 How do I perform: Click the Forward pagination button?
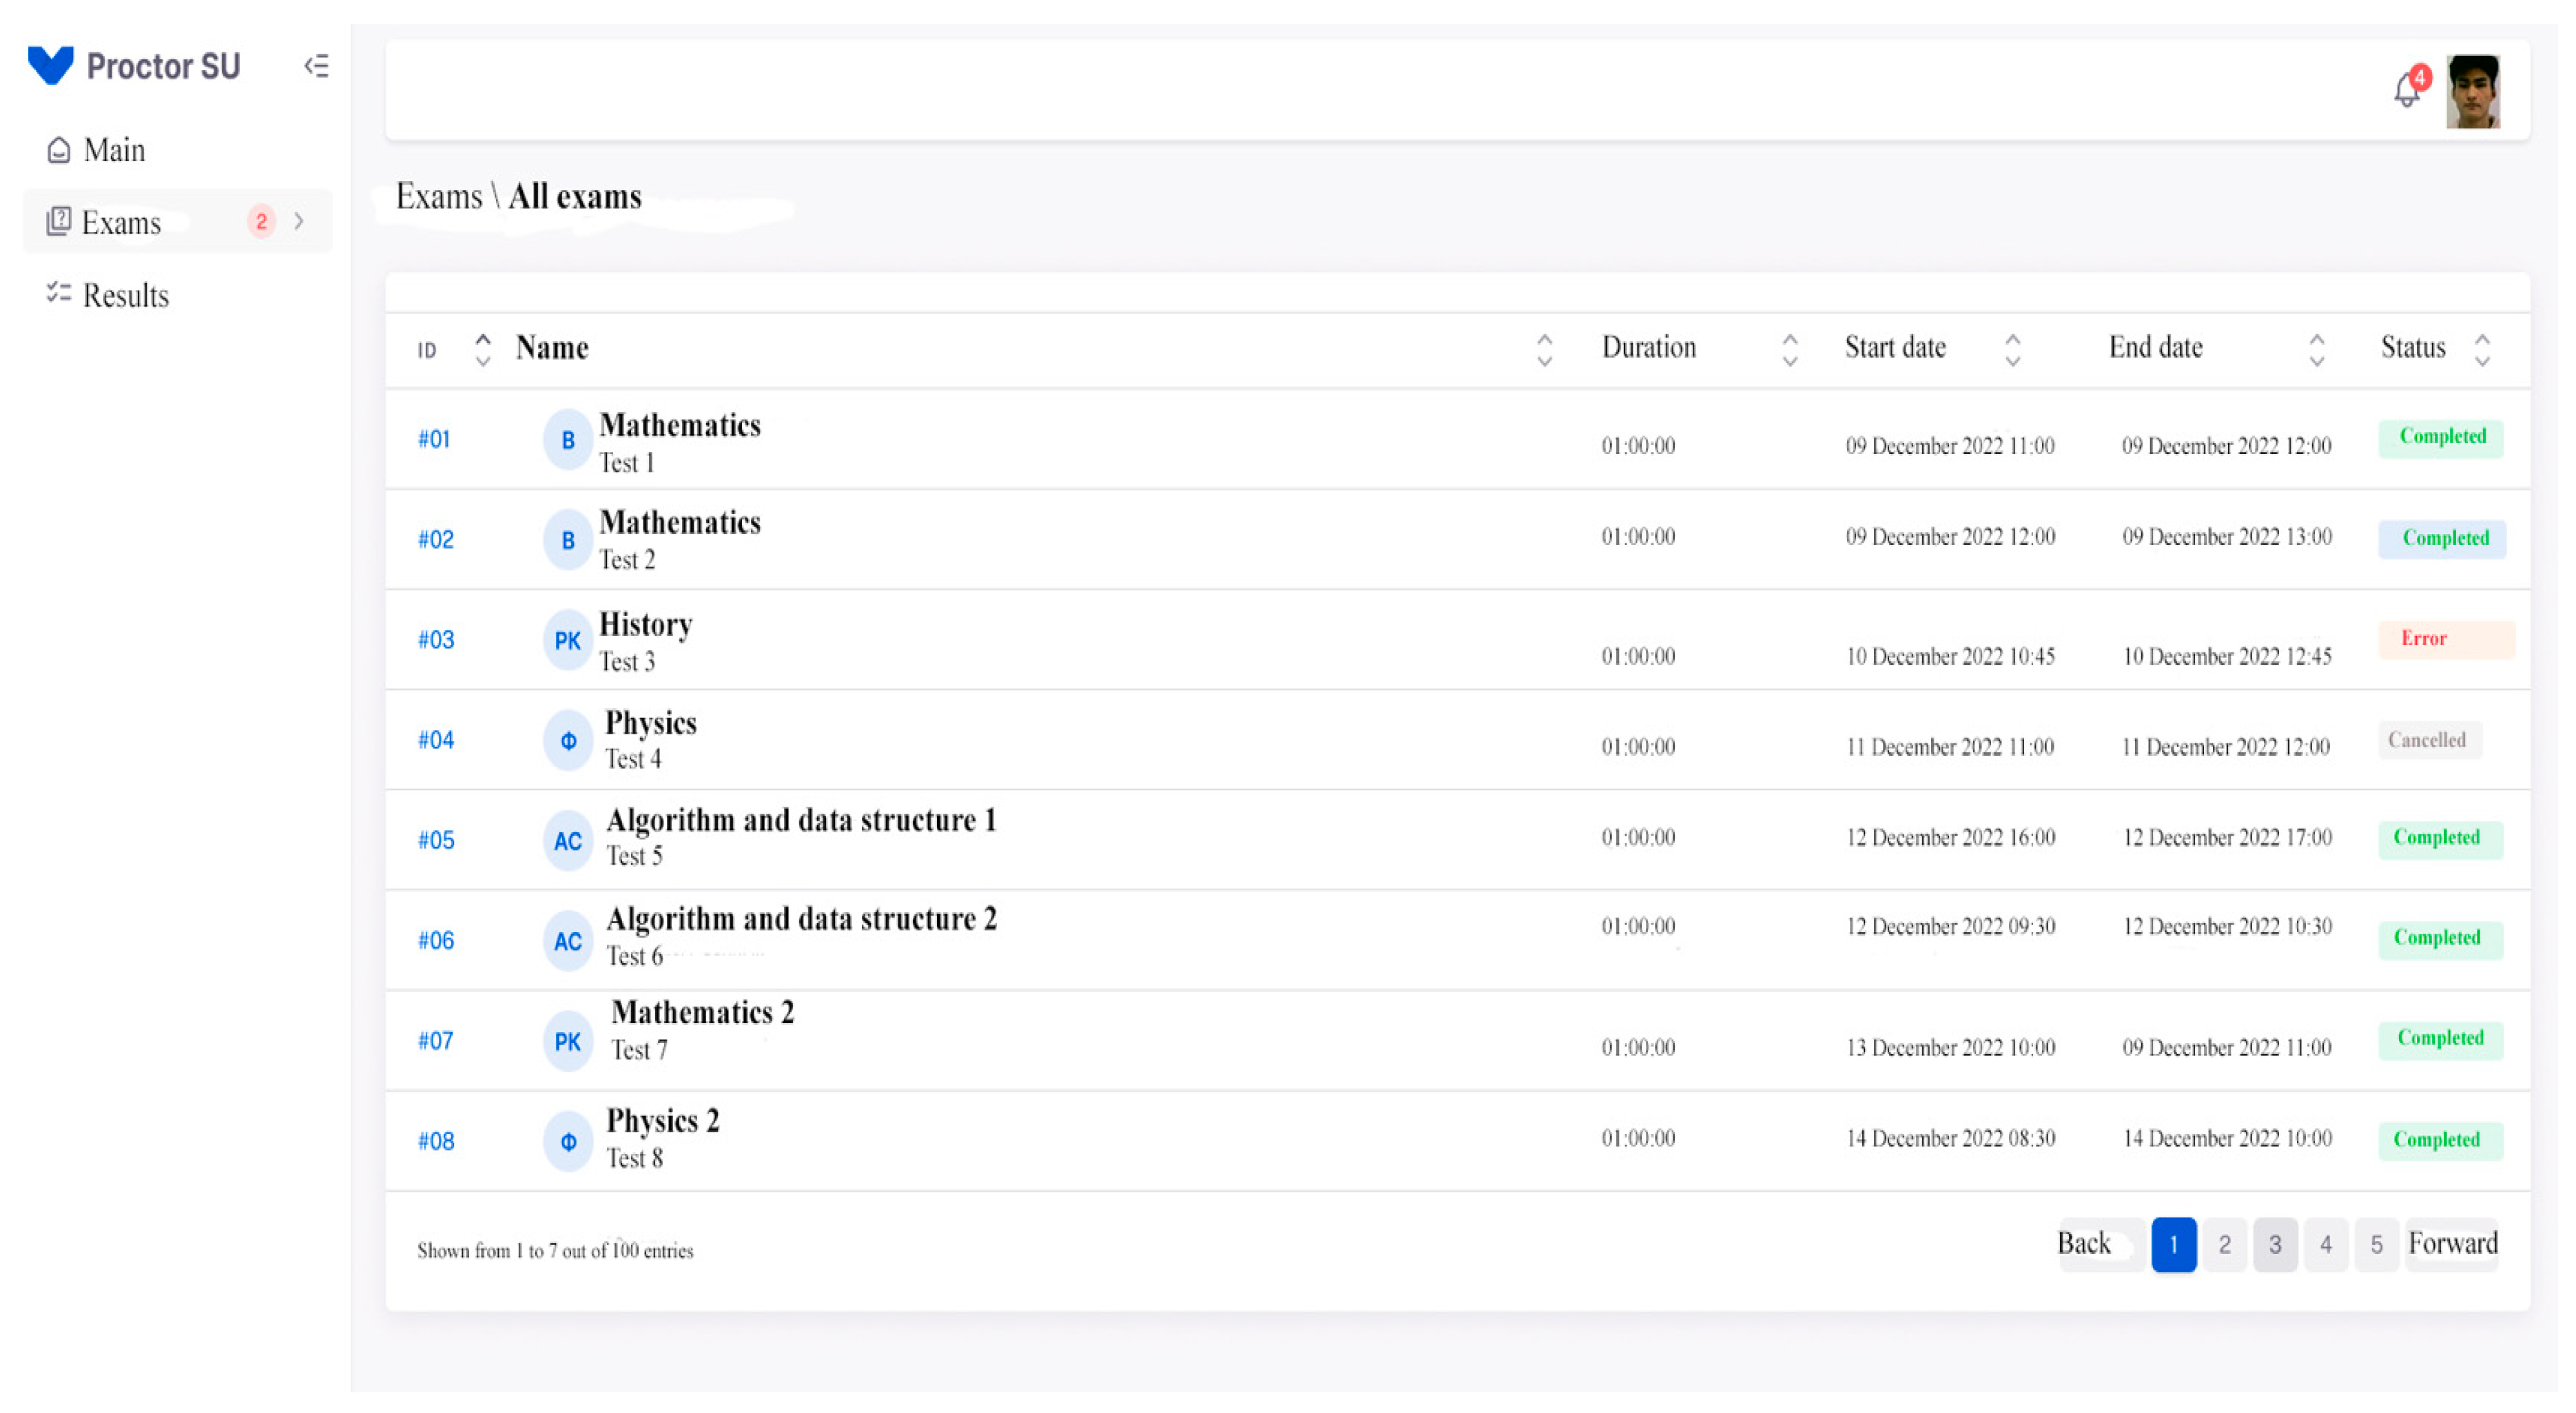coord(2452,1244)
